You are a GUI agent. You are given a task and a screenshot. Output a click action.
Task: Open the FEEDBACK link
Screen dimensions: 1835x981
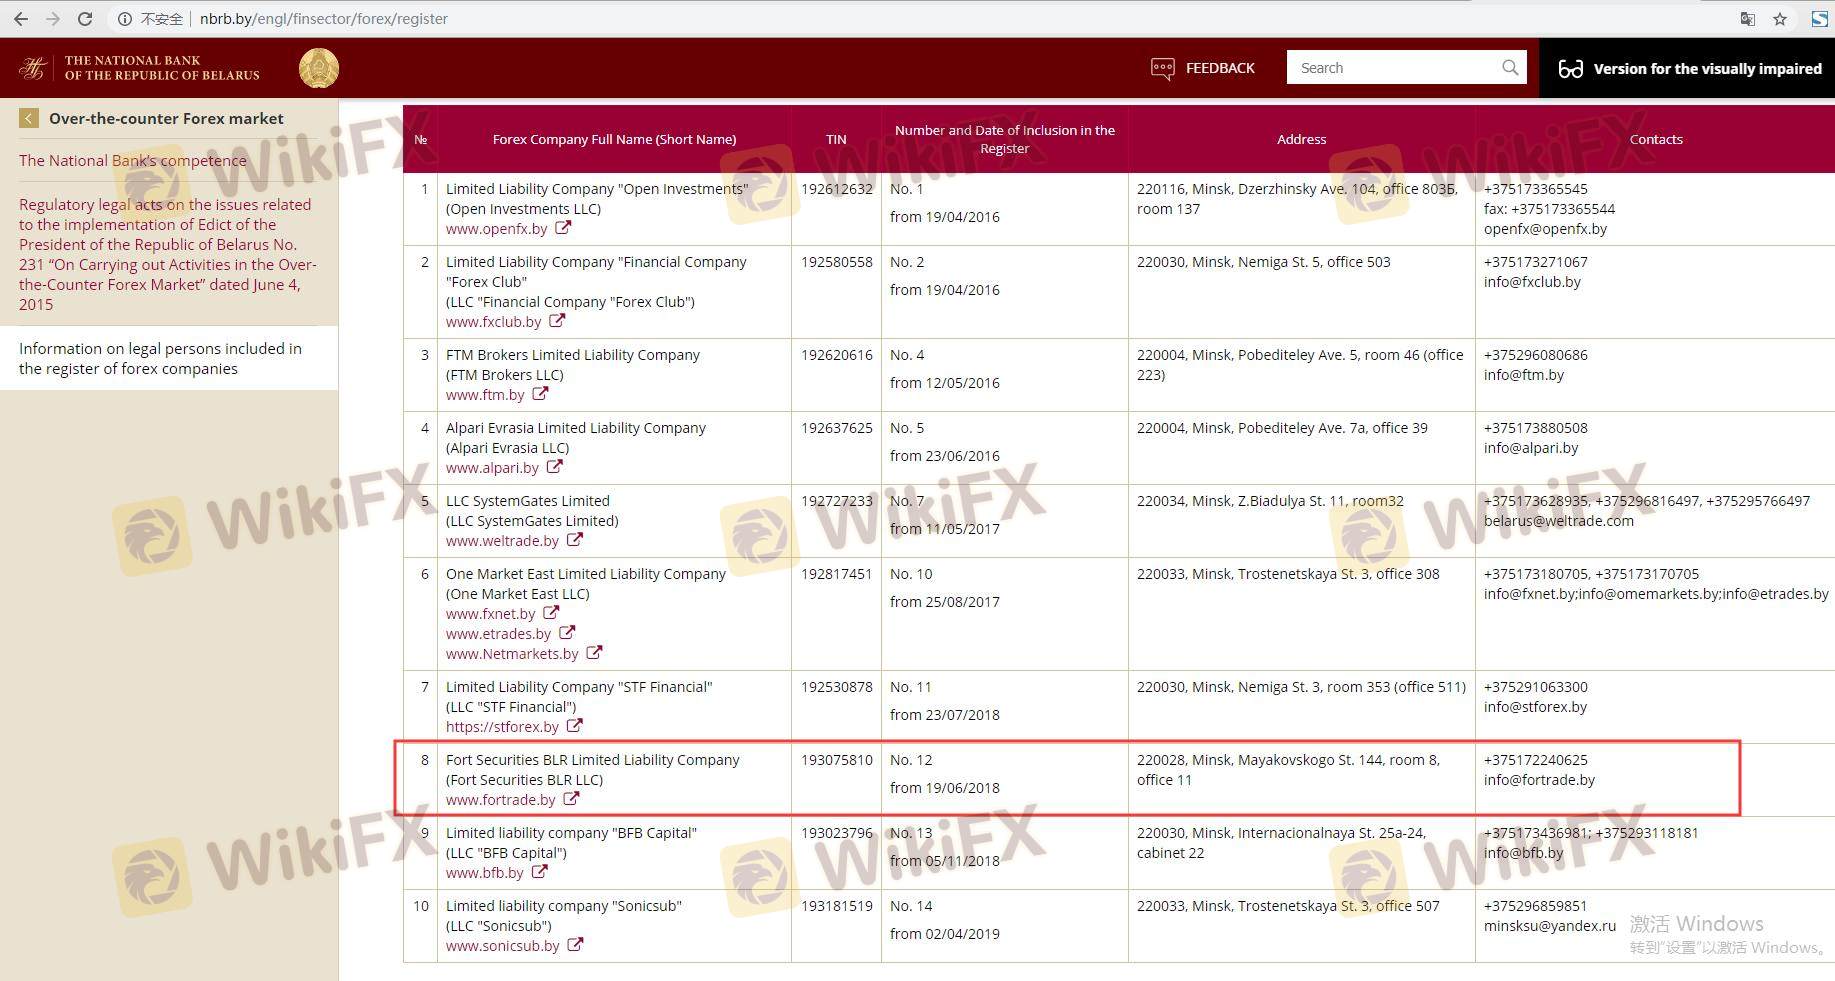tap(1203, 68)
